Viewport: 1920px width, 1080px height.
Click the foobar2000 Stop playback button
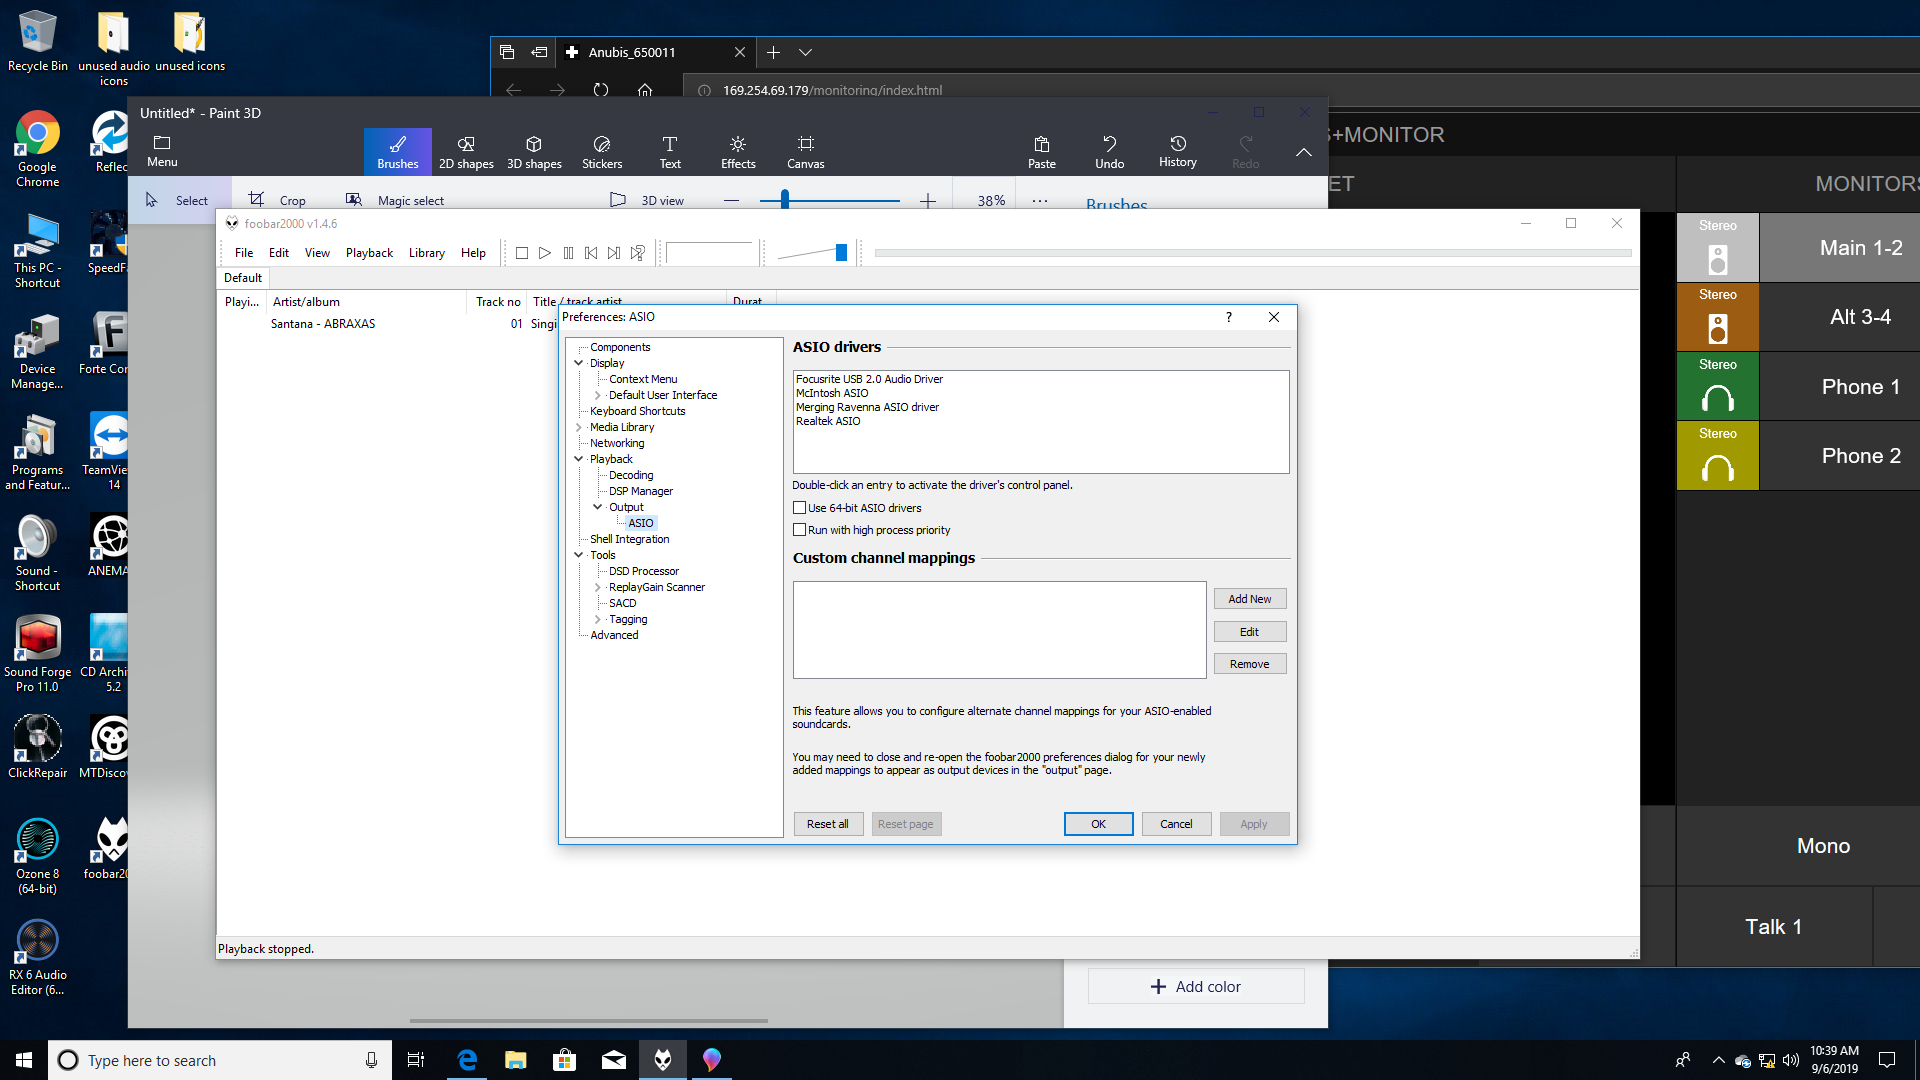pos(521,253)
